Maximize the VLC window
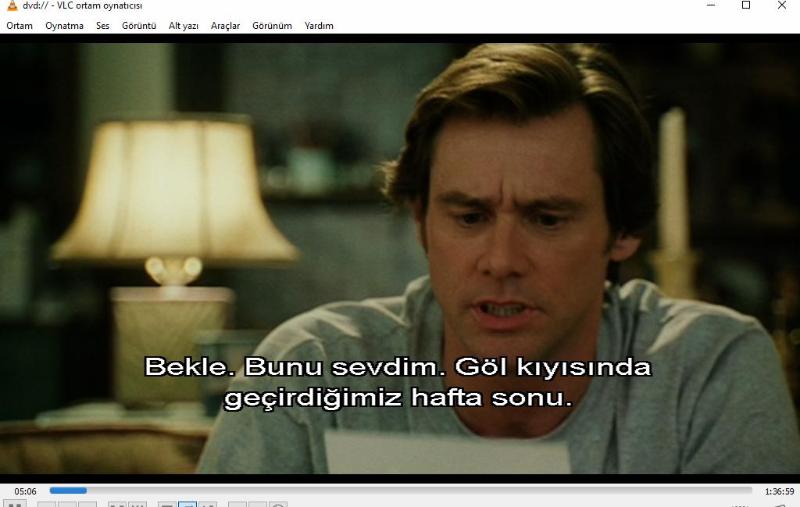This screenshot has height=507, width=800. pyautogui.click(x=746, y=5)
